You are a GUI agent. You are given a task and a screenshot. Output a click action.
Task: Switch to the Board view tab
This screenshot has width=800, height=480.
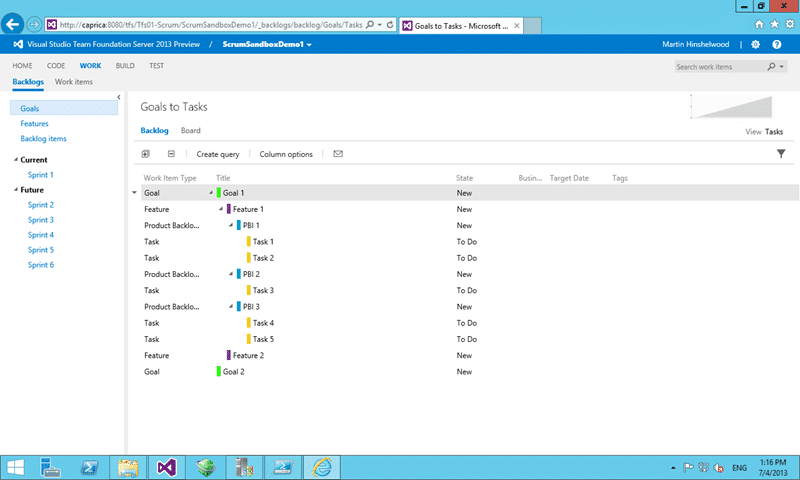pyautogui.click(x=191, y=131)
